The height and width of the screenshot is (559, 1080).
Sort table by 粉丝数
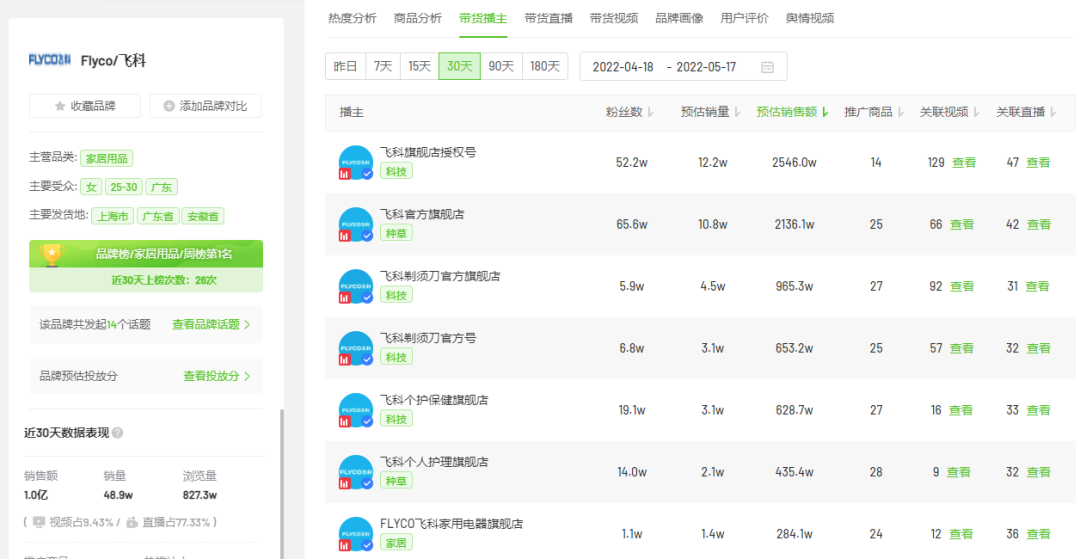(x=630, y=112)
